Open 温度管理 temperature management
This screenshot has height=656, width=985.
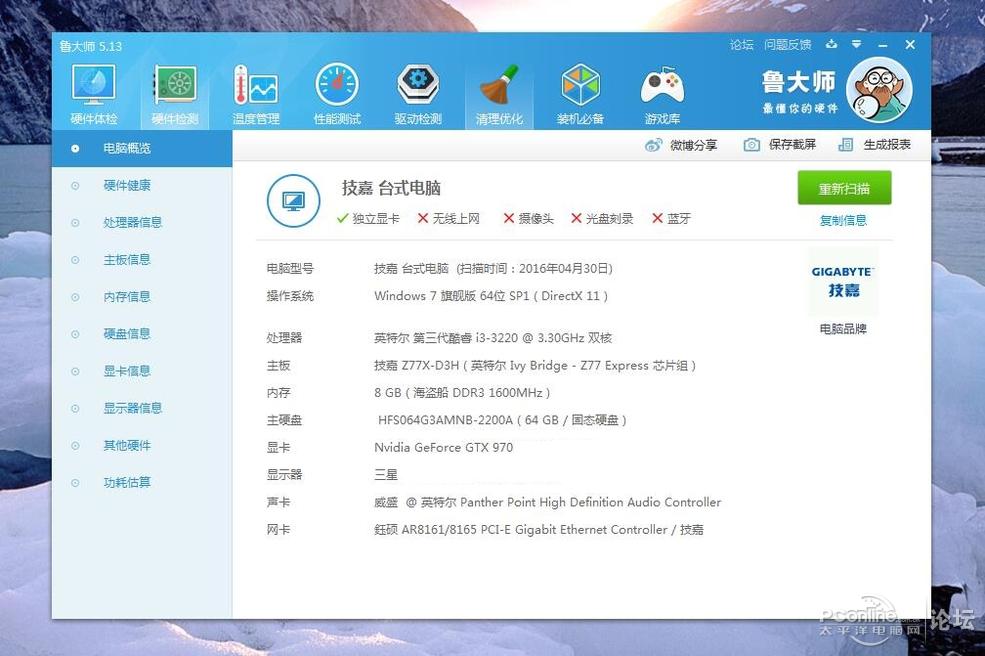(x=256, y=94)
